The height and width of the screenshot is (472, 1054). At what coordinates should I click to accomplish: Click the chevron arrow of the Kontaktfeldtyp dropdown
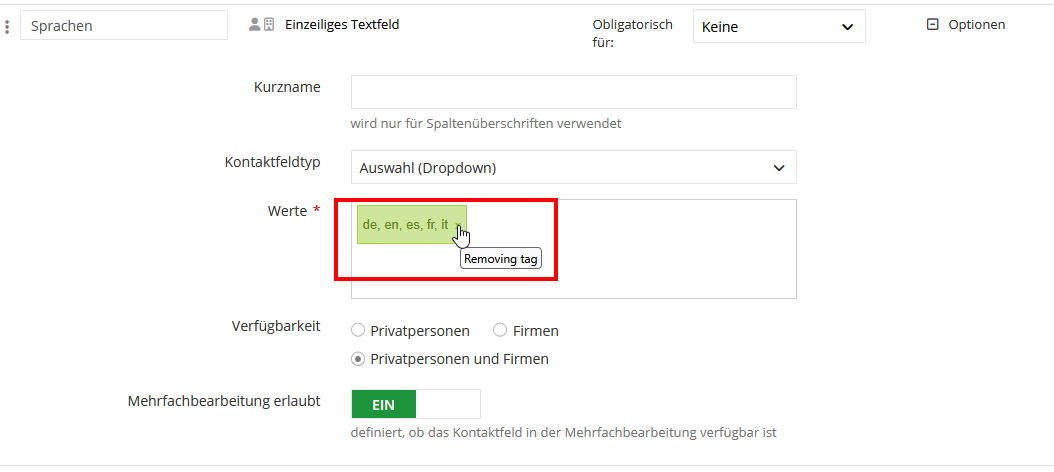tap(779, 168)
